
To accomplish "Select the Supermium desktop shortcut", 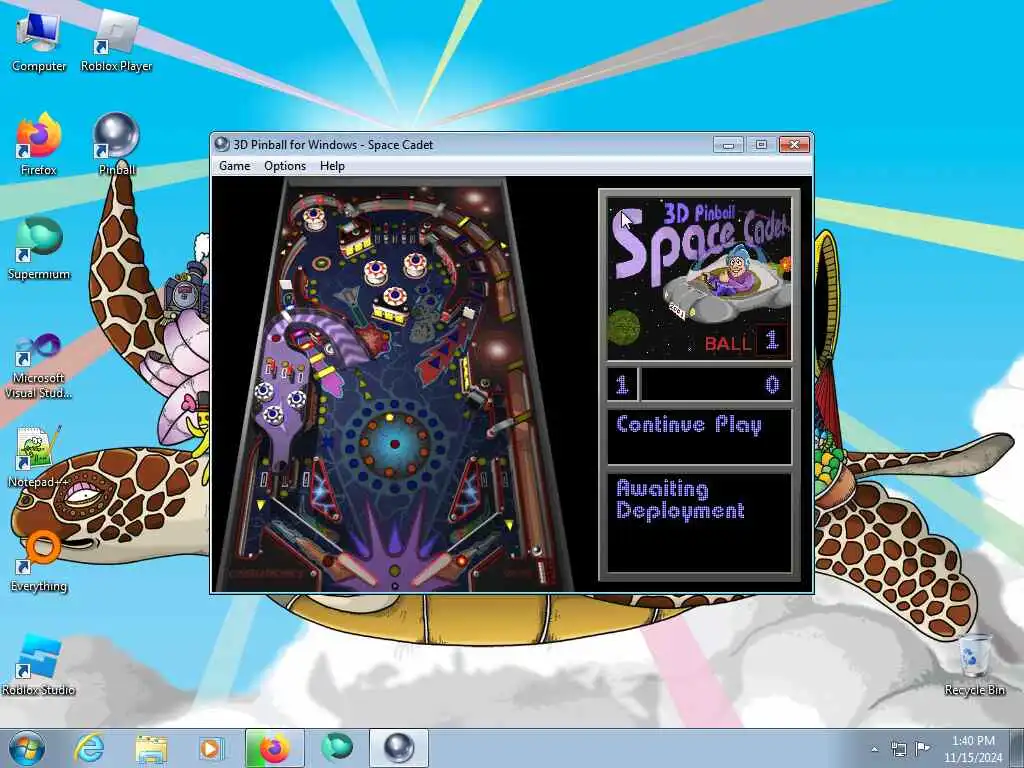I will (x=39, y=248).
